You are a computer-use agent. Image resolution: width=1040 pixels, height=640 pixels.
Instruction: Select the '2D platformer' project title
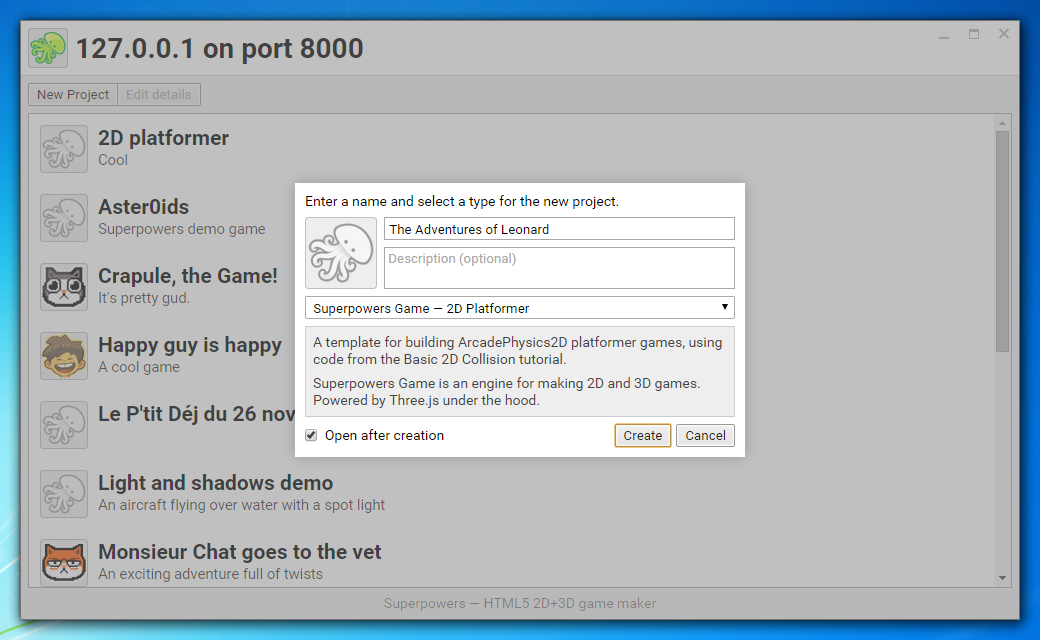[163, 138]
